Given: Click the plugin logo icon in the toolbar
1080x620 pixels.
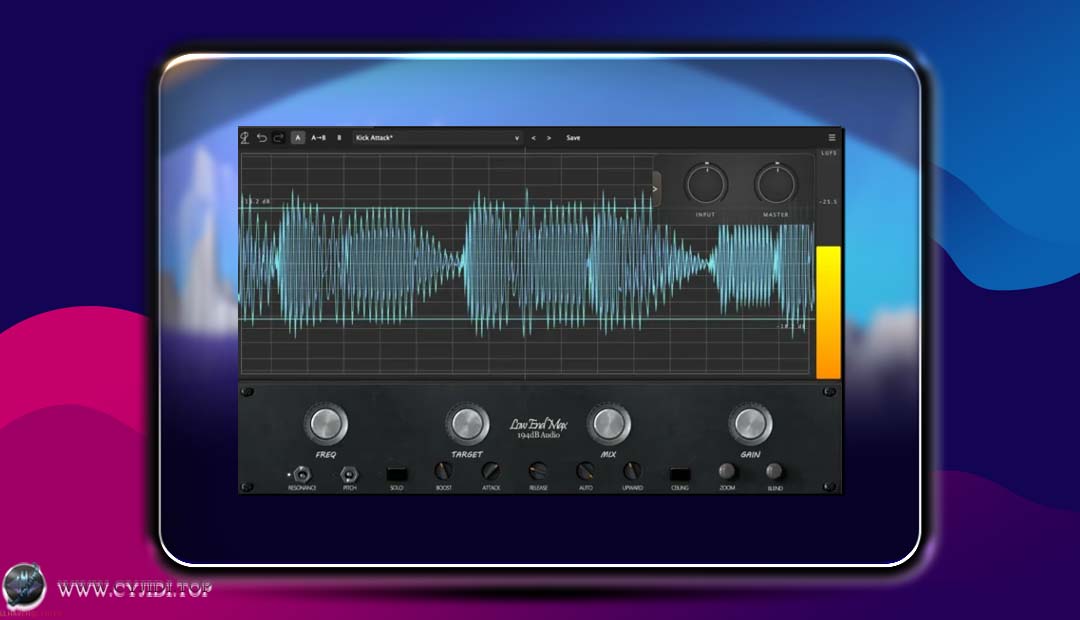Looking at the screenshot, I should (245, 138).
